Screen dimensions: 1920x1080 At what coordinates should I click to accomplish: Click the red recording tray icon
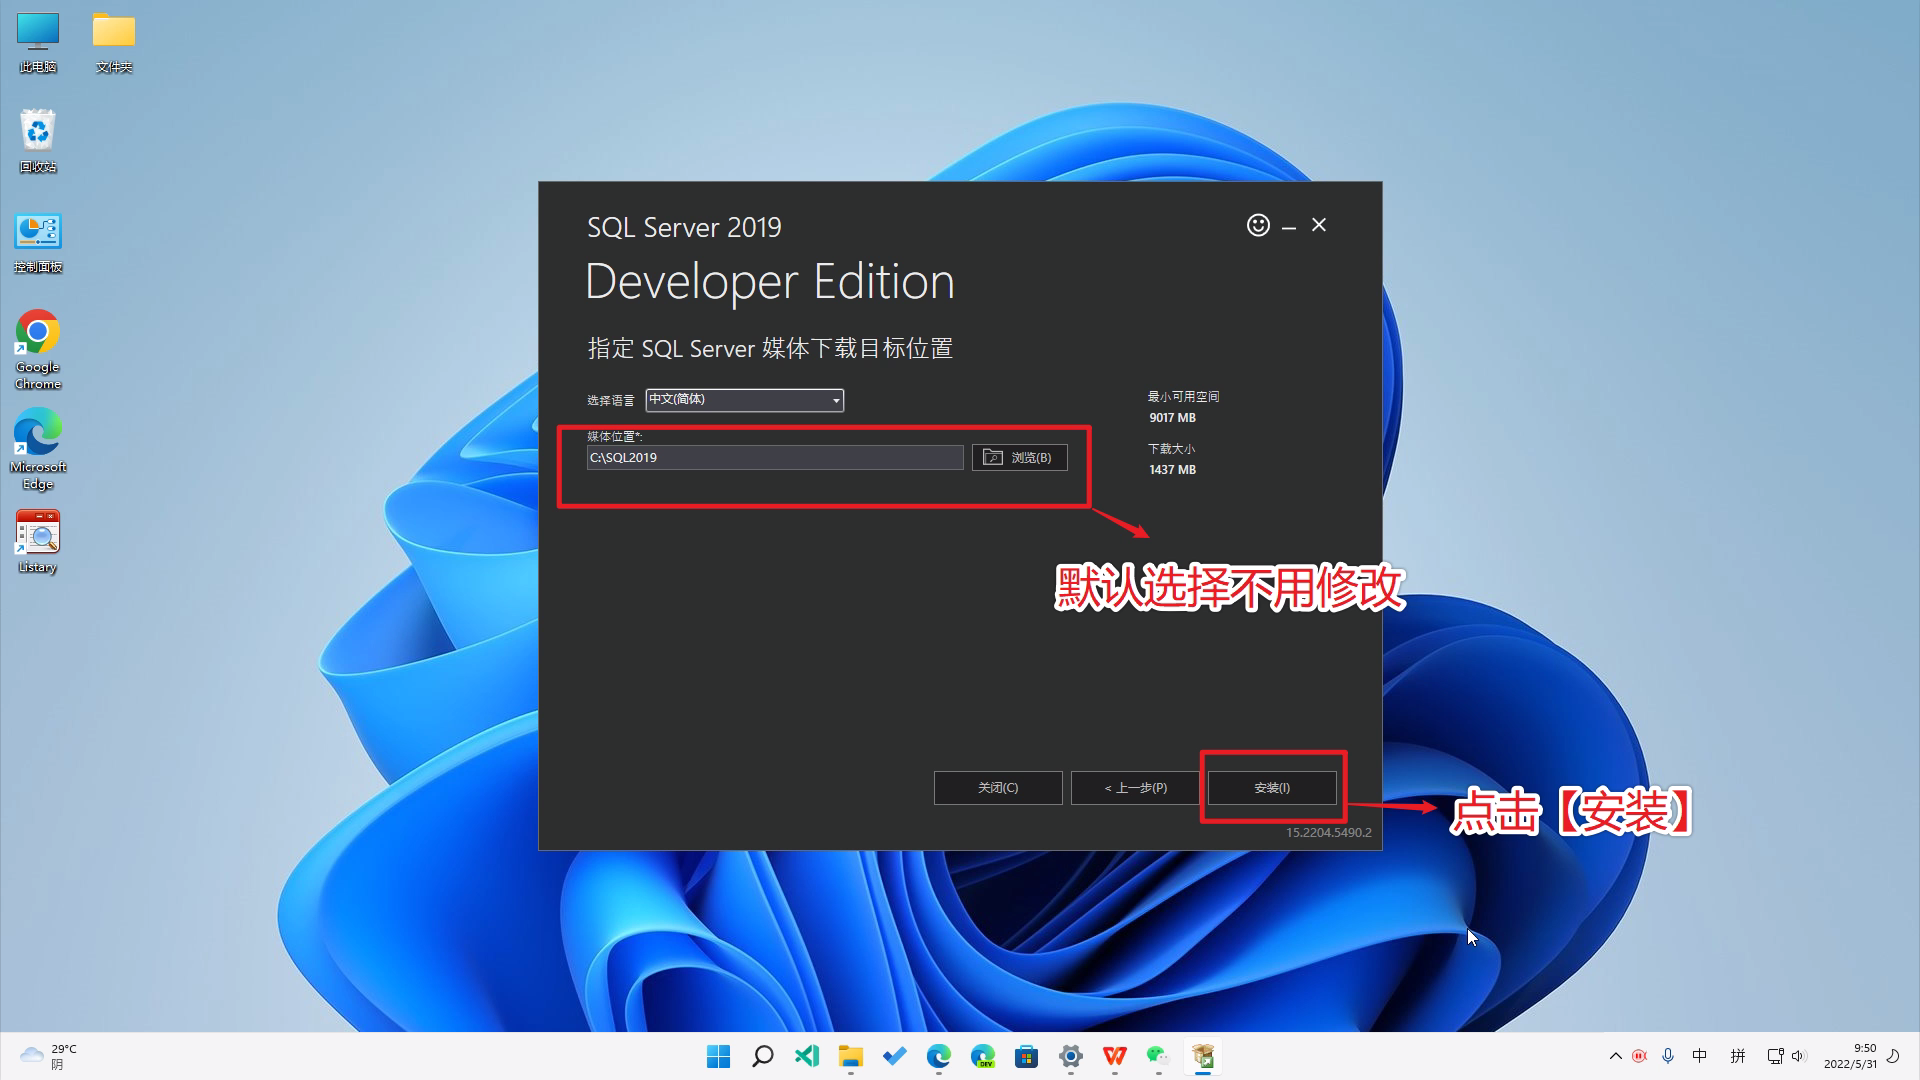pos(1639,1056)
